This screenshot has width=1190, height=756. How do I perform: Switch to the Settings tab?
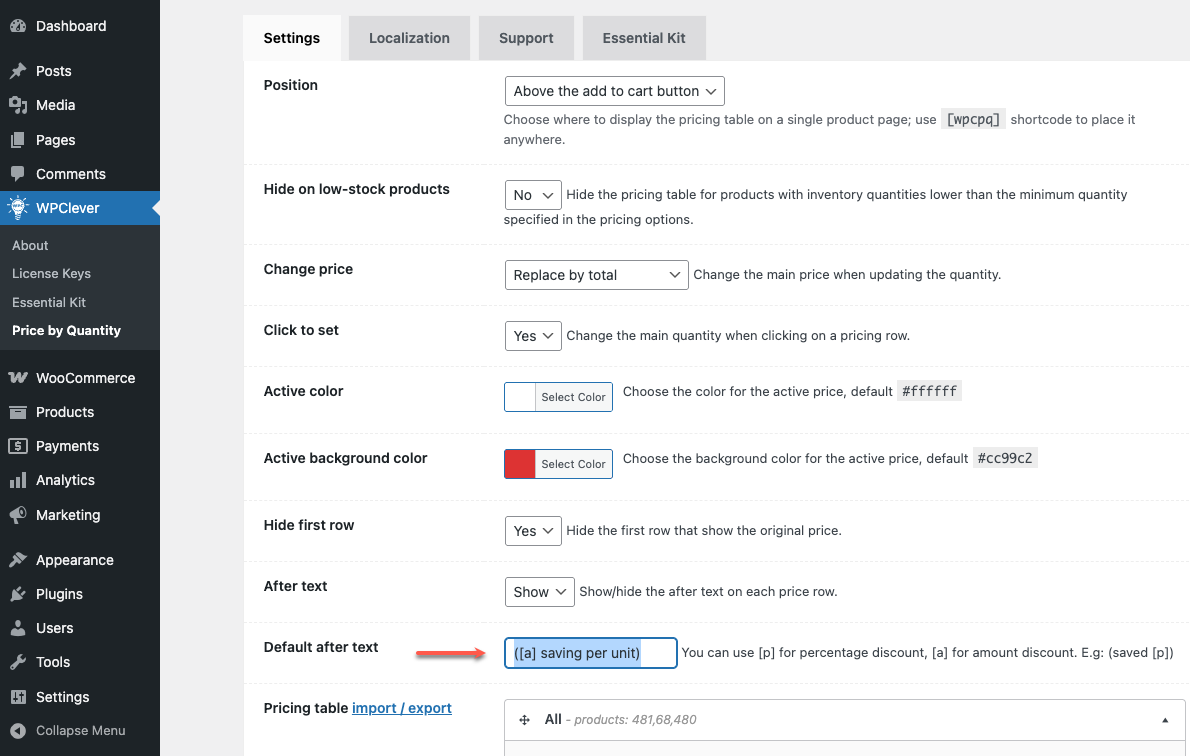291,38
